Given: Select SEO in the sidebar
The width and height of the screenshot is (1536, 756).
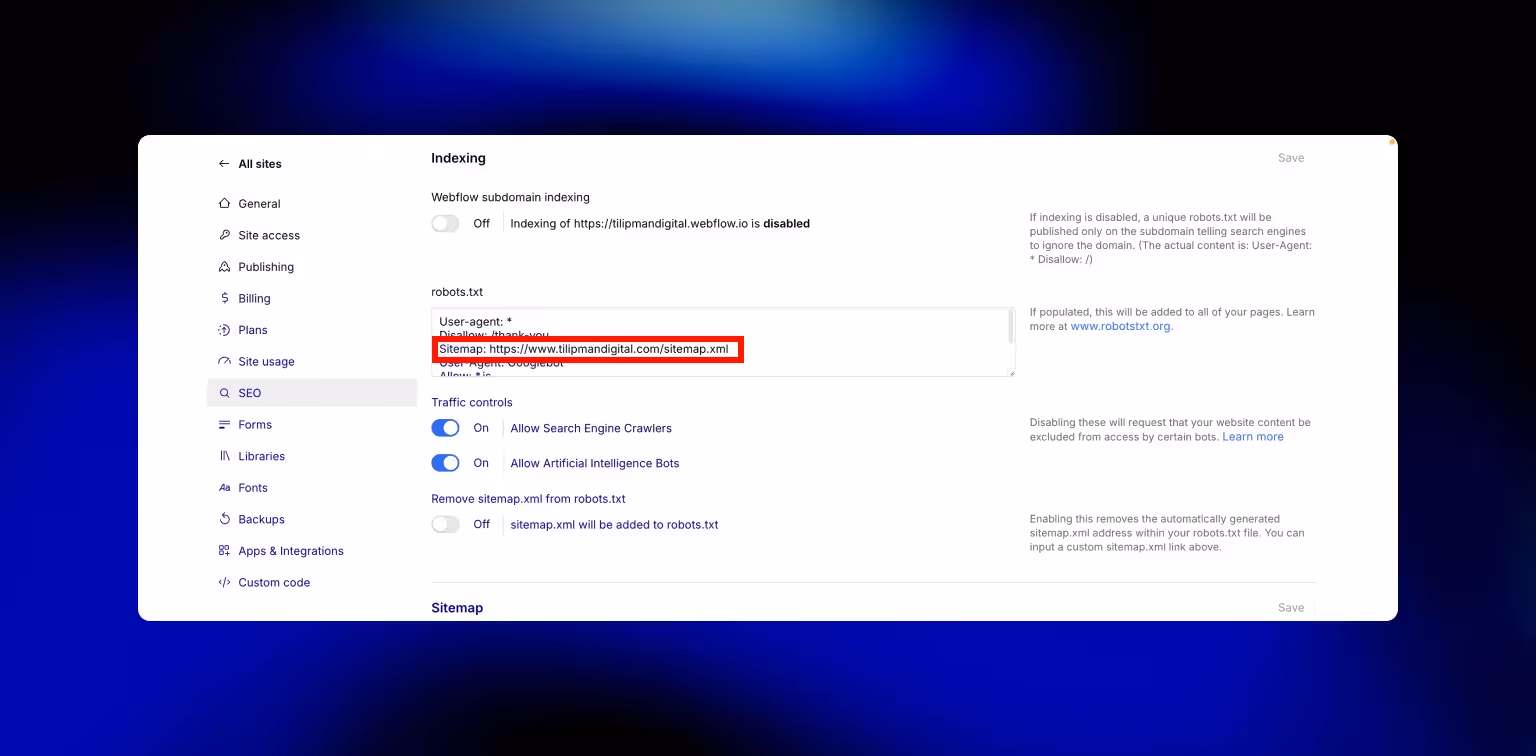Looking at the screenshot, I should [x=311, y=393].
